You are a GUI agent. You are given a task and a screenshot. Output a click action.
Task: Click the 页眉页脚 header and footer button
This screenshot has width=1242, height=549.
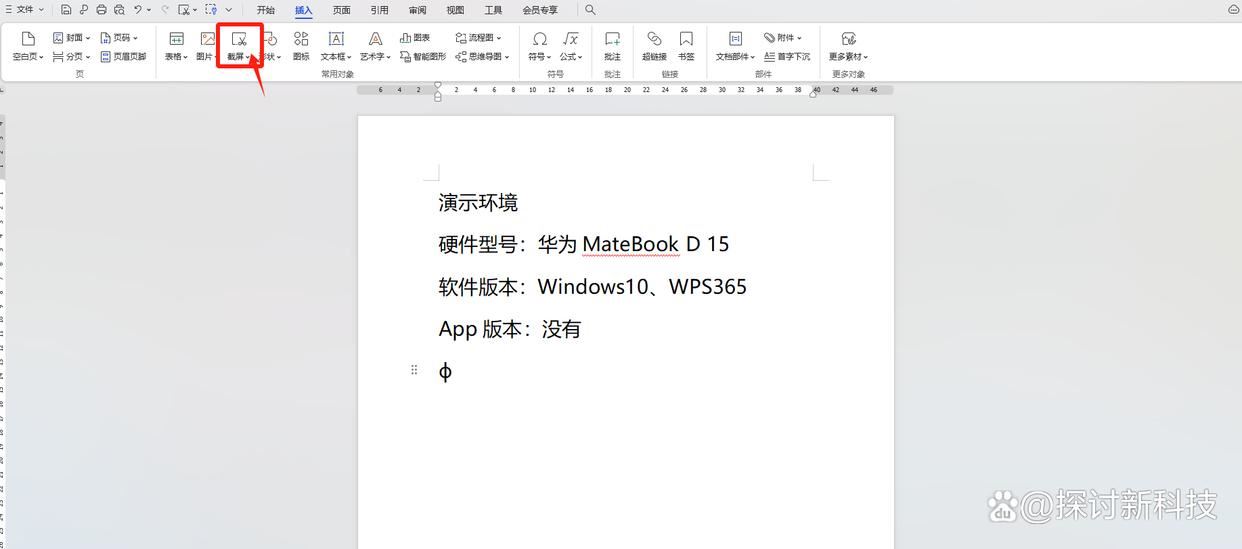tap(124, 57)
